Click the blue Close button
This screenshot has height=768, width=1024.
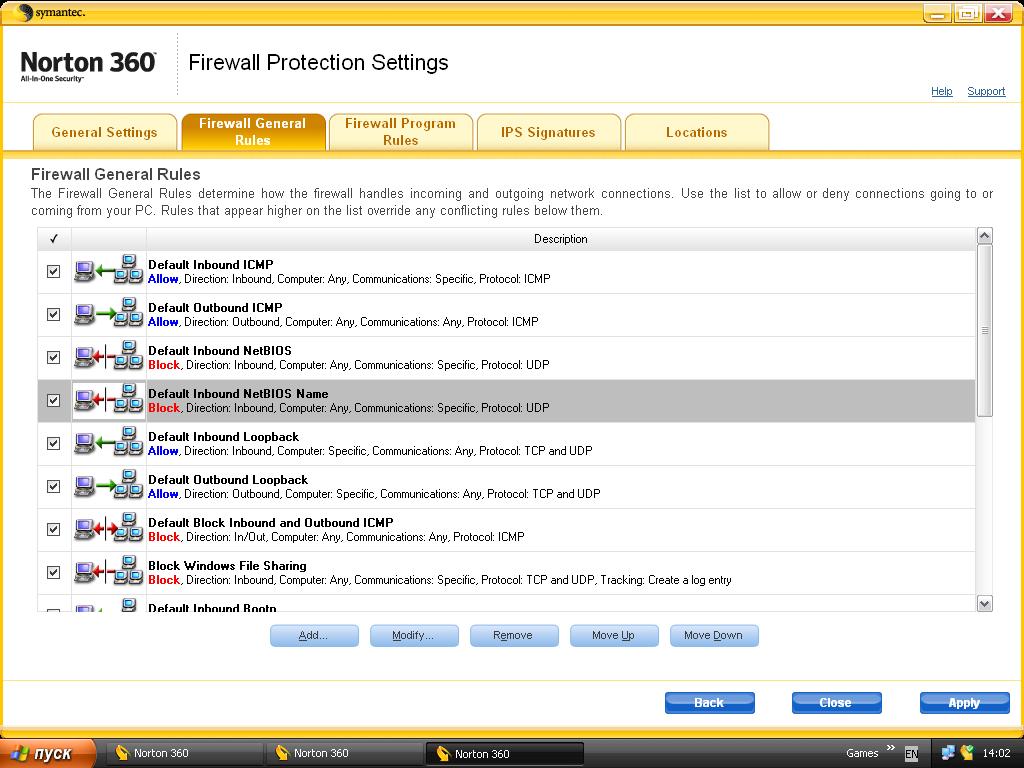pos(837,703)
